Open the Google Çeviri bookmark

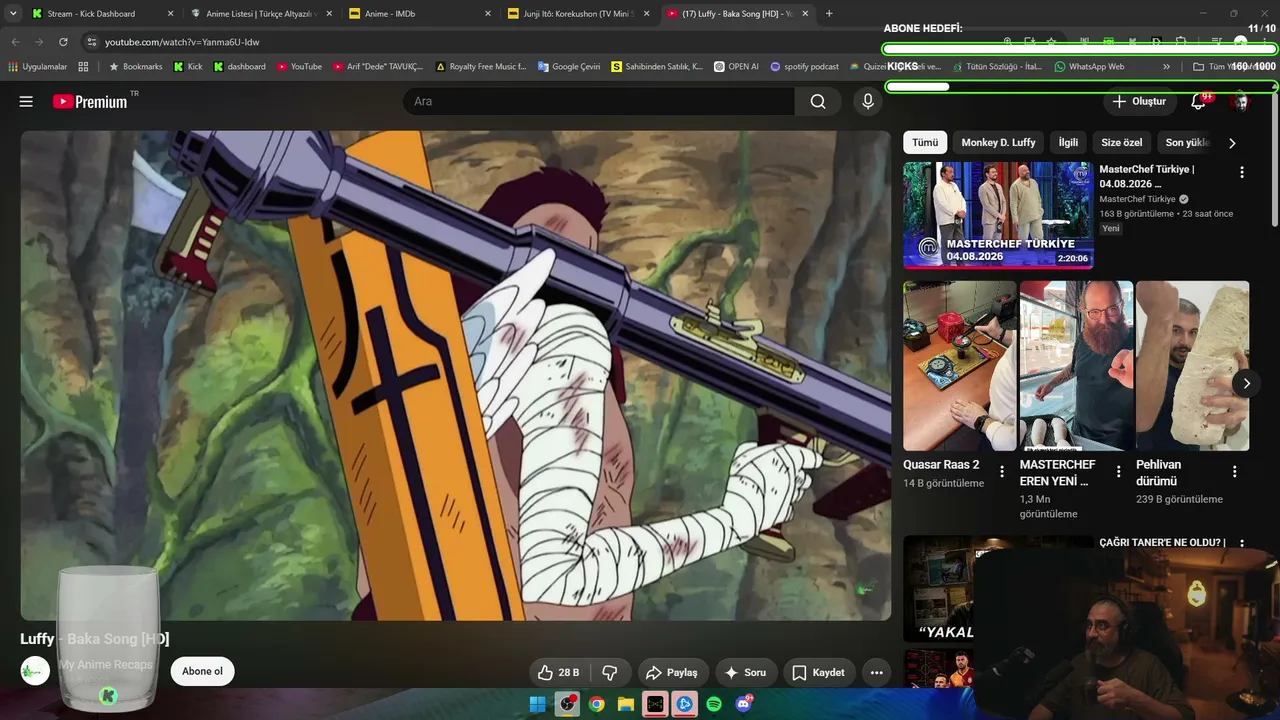pos(569,67)
